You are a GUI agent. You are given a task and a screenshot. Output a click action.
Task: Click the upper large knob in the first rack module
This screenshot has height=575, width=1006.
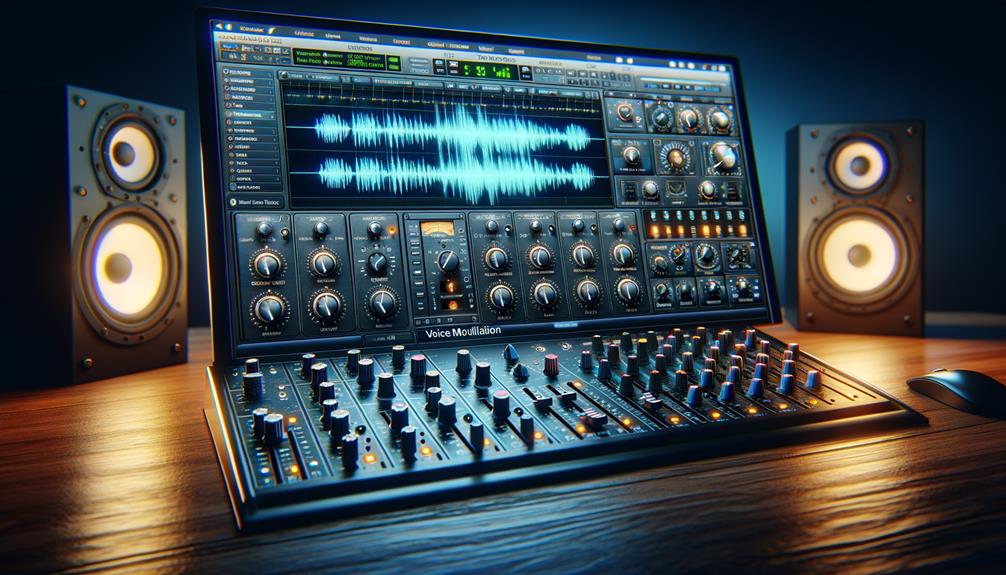[267, 264]
